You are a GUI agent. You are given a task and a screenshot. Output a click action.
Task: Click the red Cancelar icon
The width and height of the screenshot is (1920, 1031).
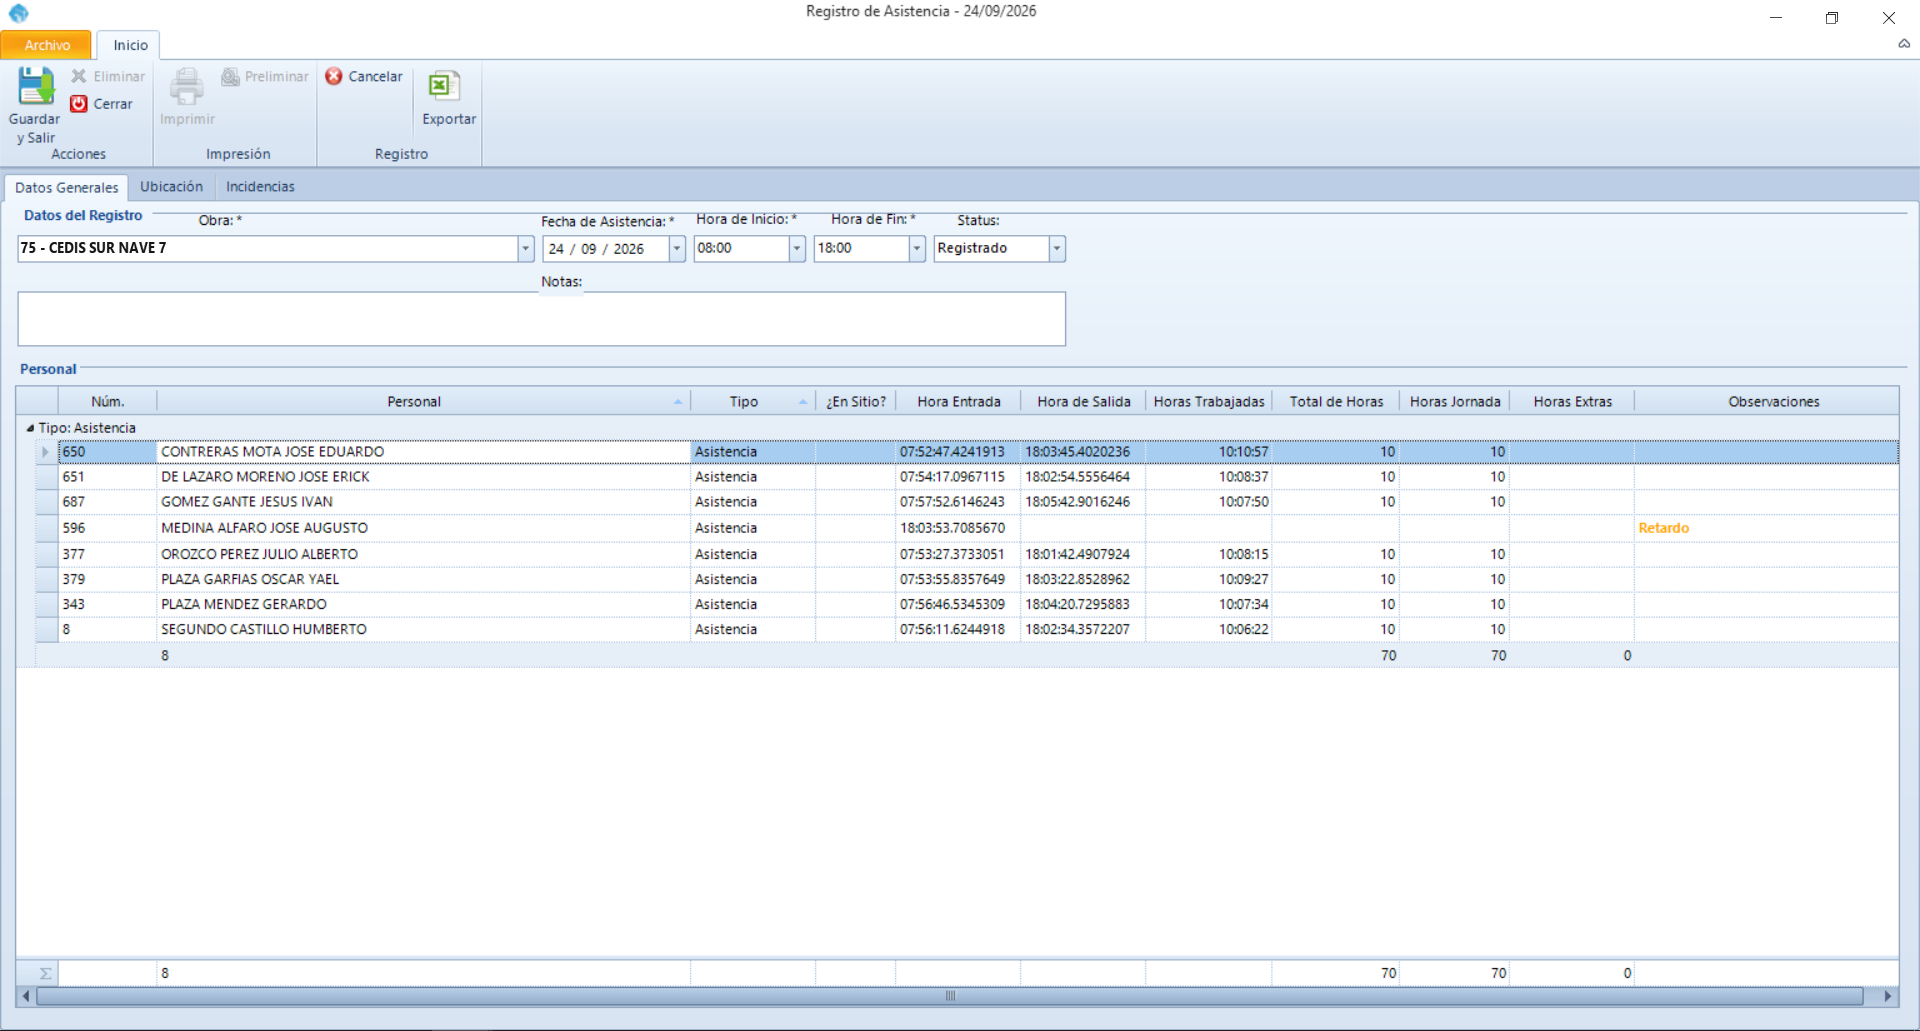click(334, 76)
